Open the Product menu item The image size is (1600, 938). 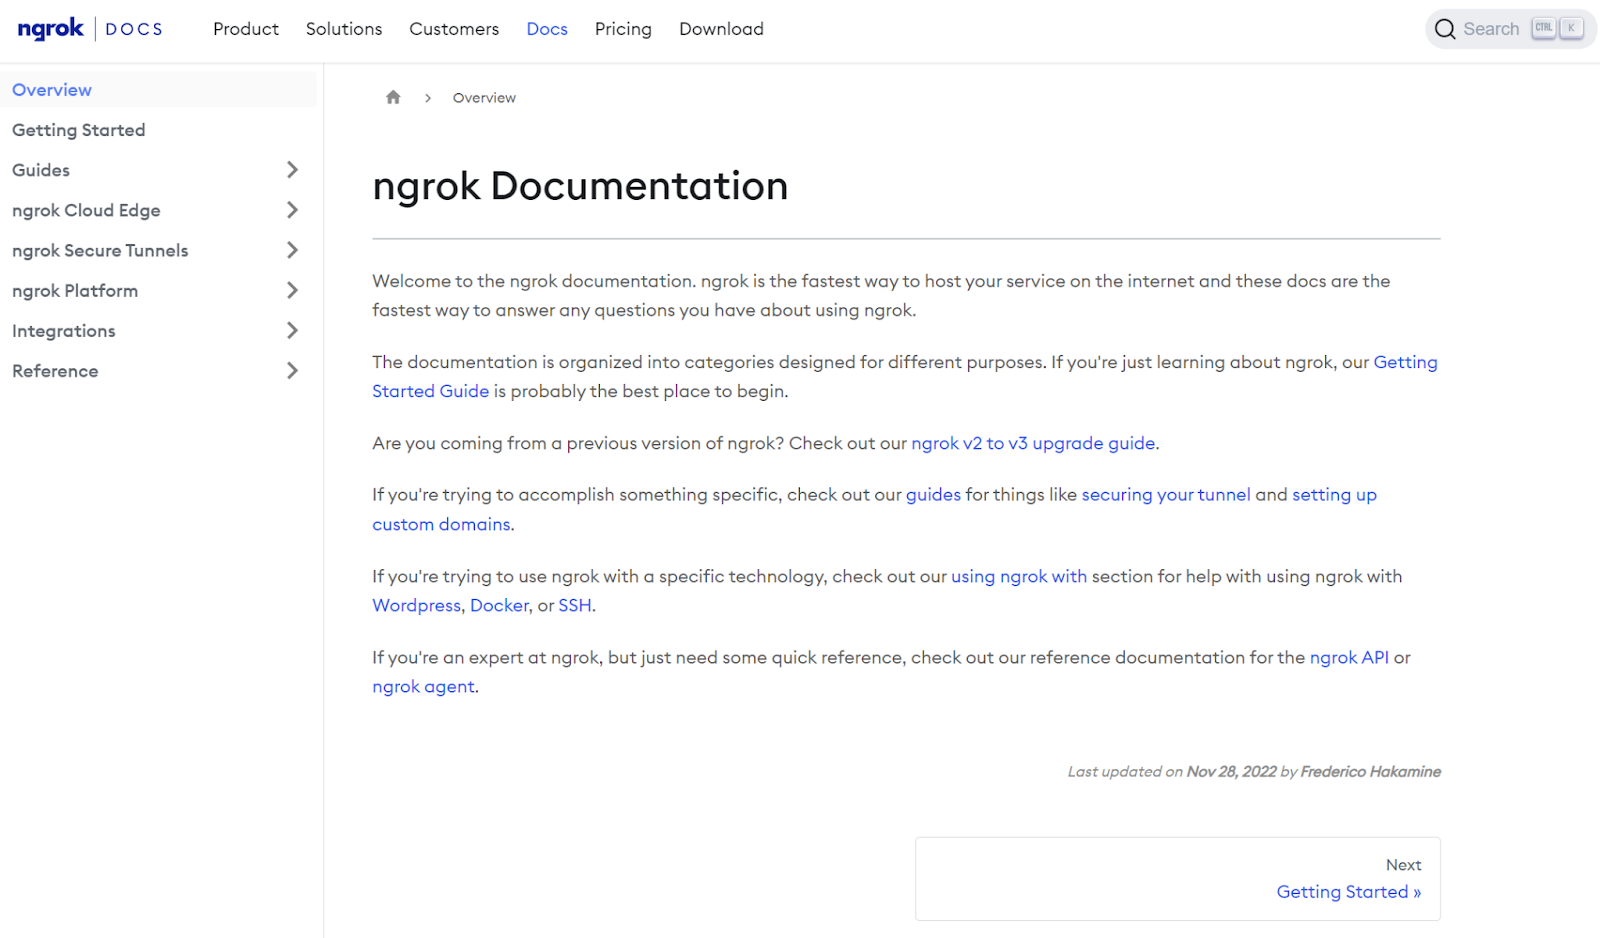[245, 29]
